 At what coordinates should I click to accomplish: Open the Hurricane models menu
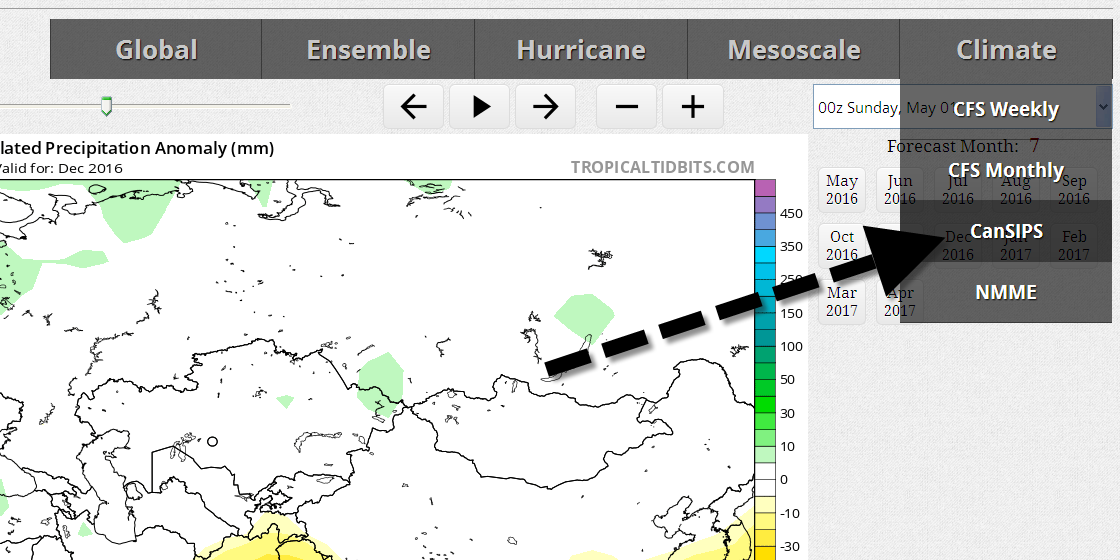[581, 49]
